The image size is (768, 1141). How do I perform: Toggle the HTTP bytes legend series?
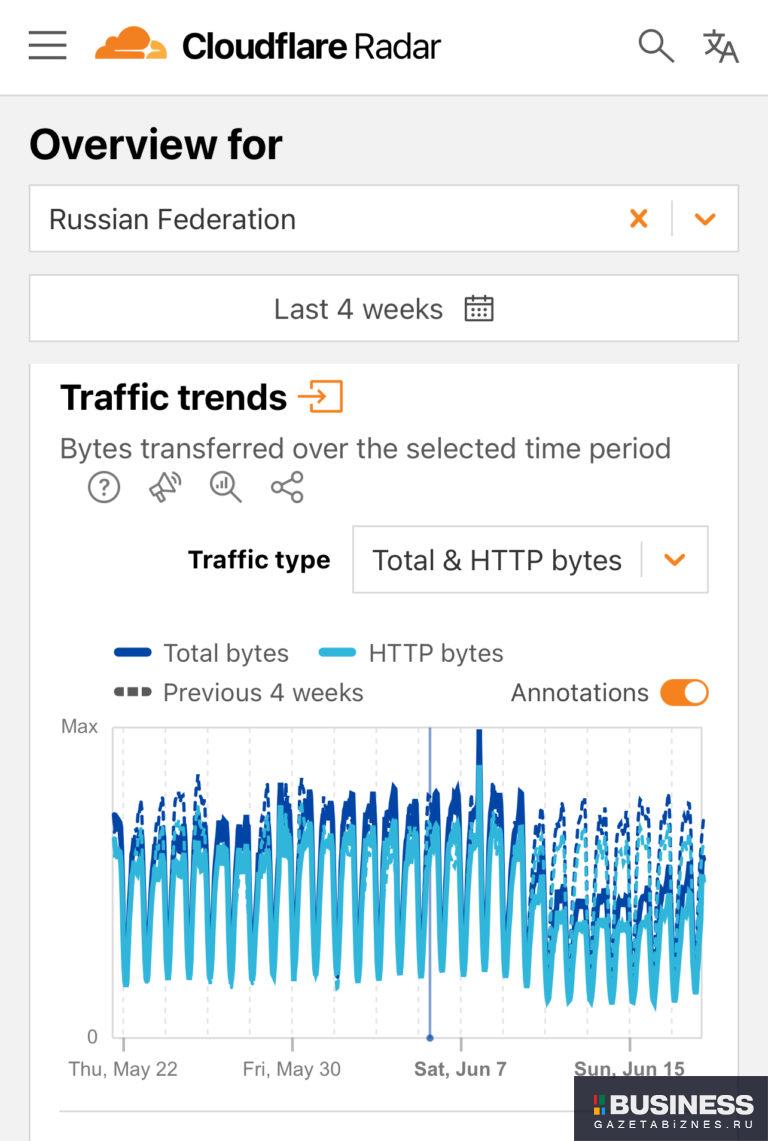(x=411, y=653)
